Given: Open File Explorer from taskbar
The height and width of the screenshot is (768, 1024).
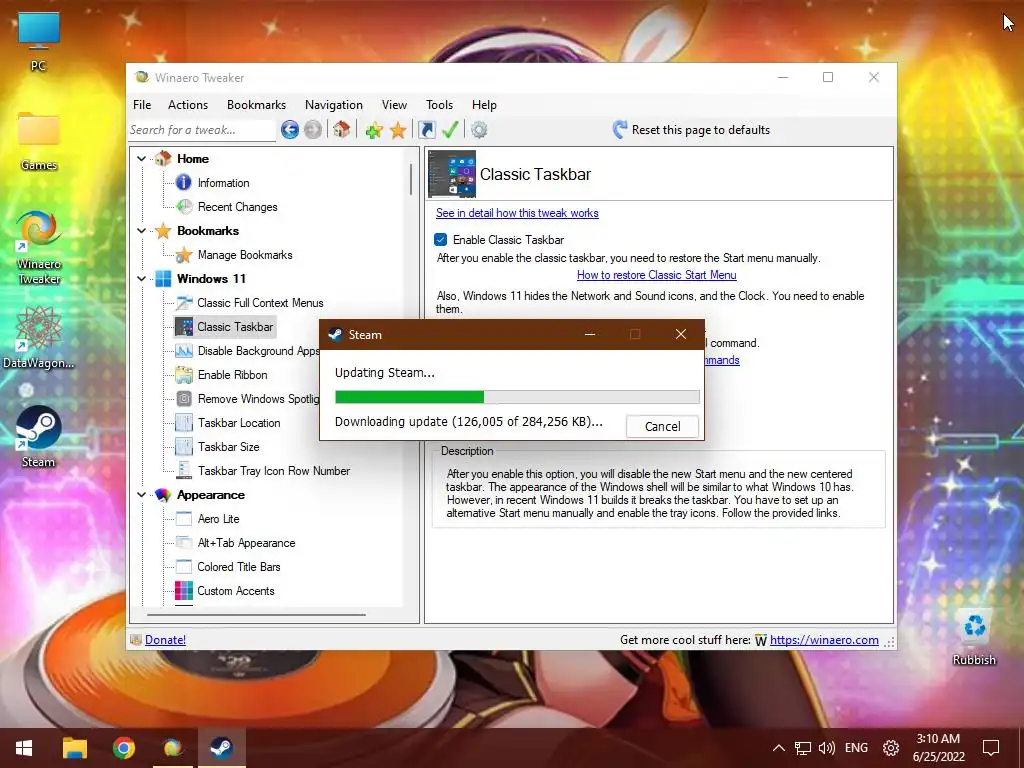Looking at the screenshot, I should tap(74, 748).
